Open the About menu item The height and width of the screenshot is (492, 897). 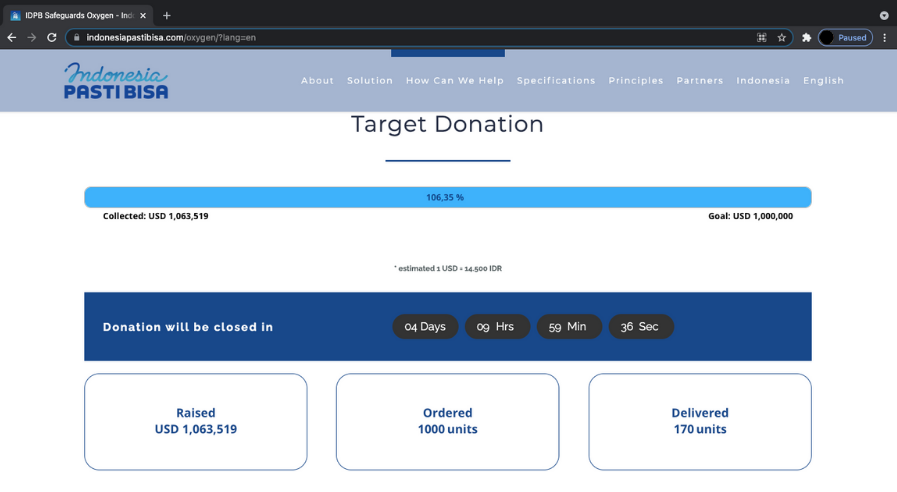pyautogui.click(x=318, y=81)
